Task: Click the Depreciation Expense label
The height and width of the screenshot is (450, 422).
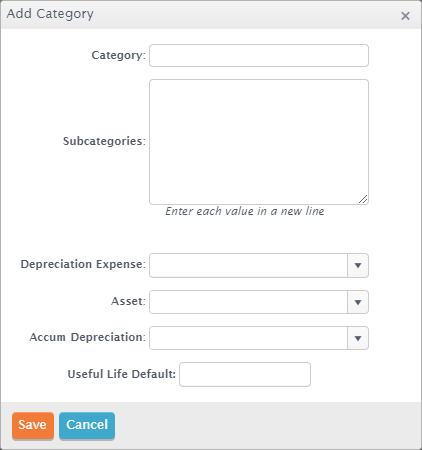Action: [x=83, y=264]
